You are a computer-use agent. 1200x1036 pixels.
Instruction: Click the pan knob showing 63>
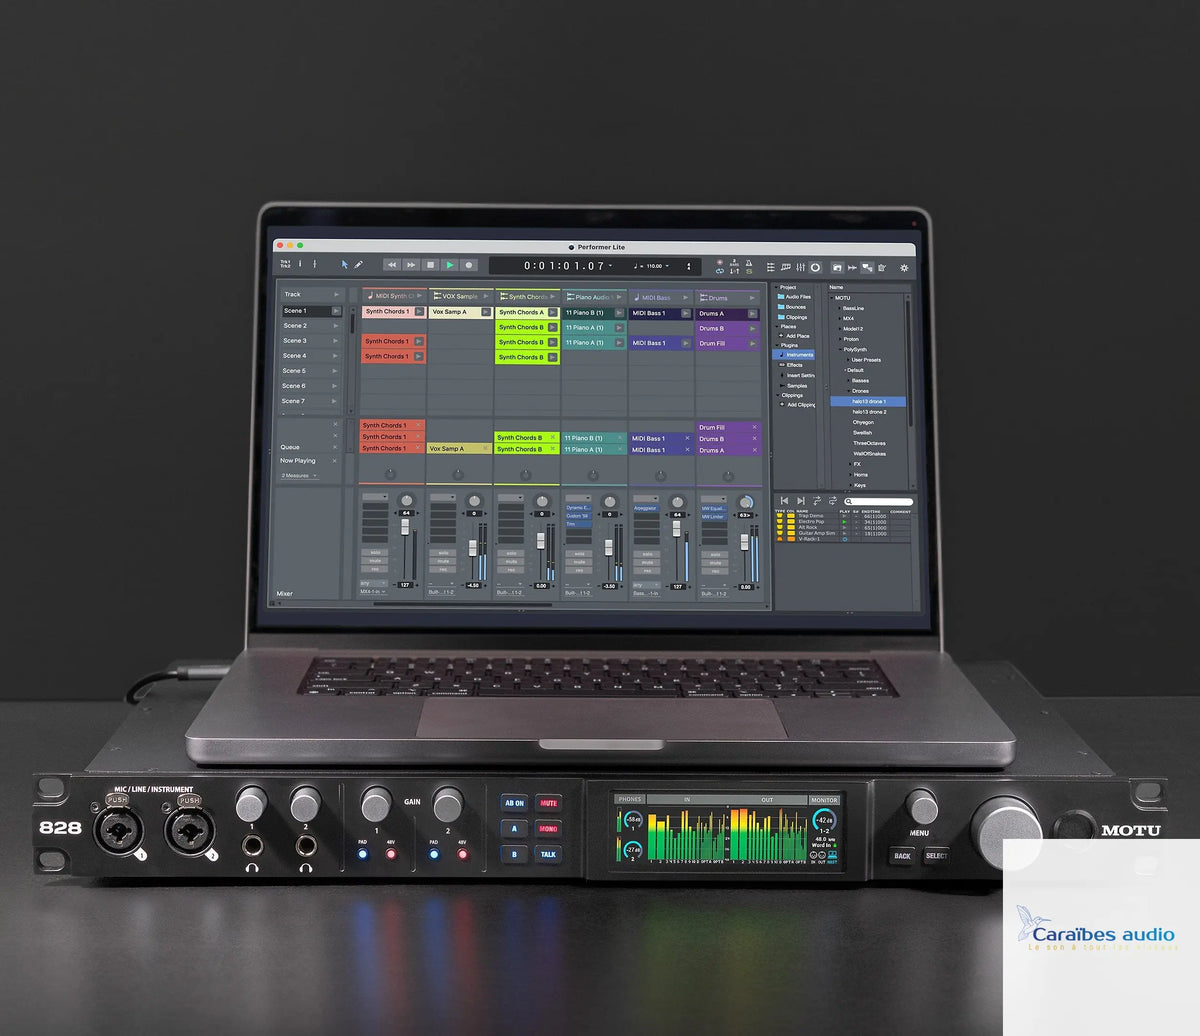[x=746, y=502]
